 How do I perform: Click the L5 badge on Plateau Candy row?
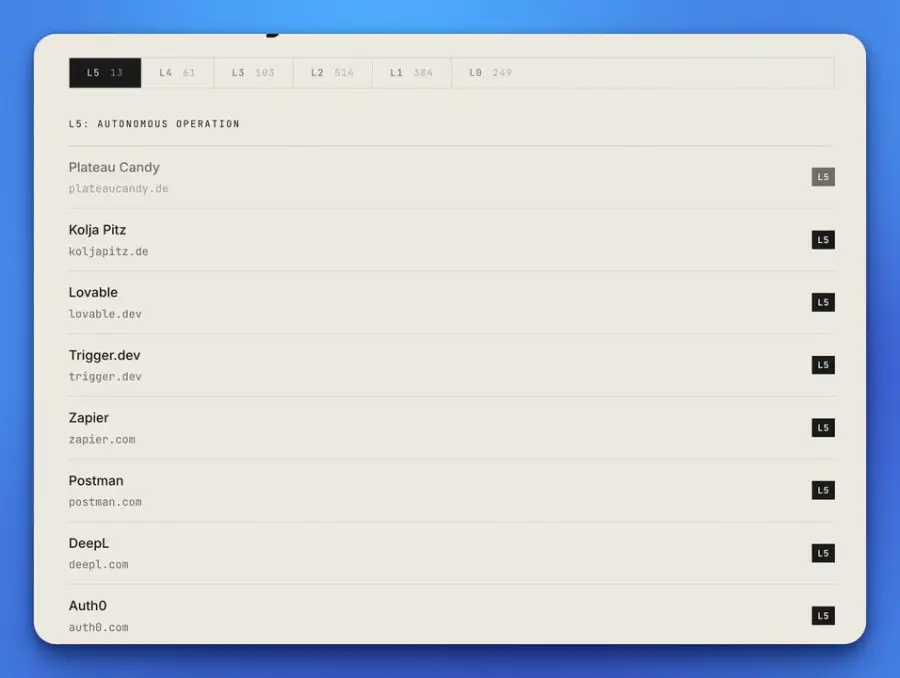tap(823, 177)
